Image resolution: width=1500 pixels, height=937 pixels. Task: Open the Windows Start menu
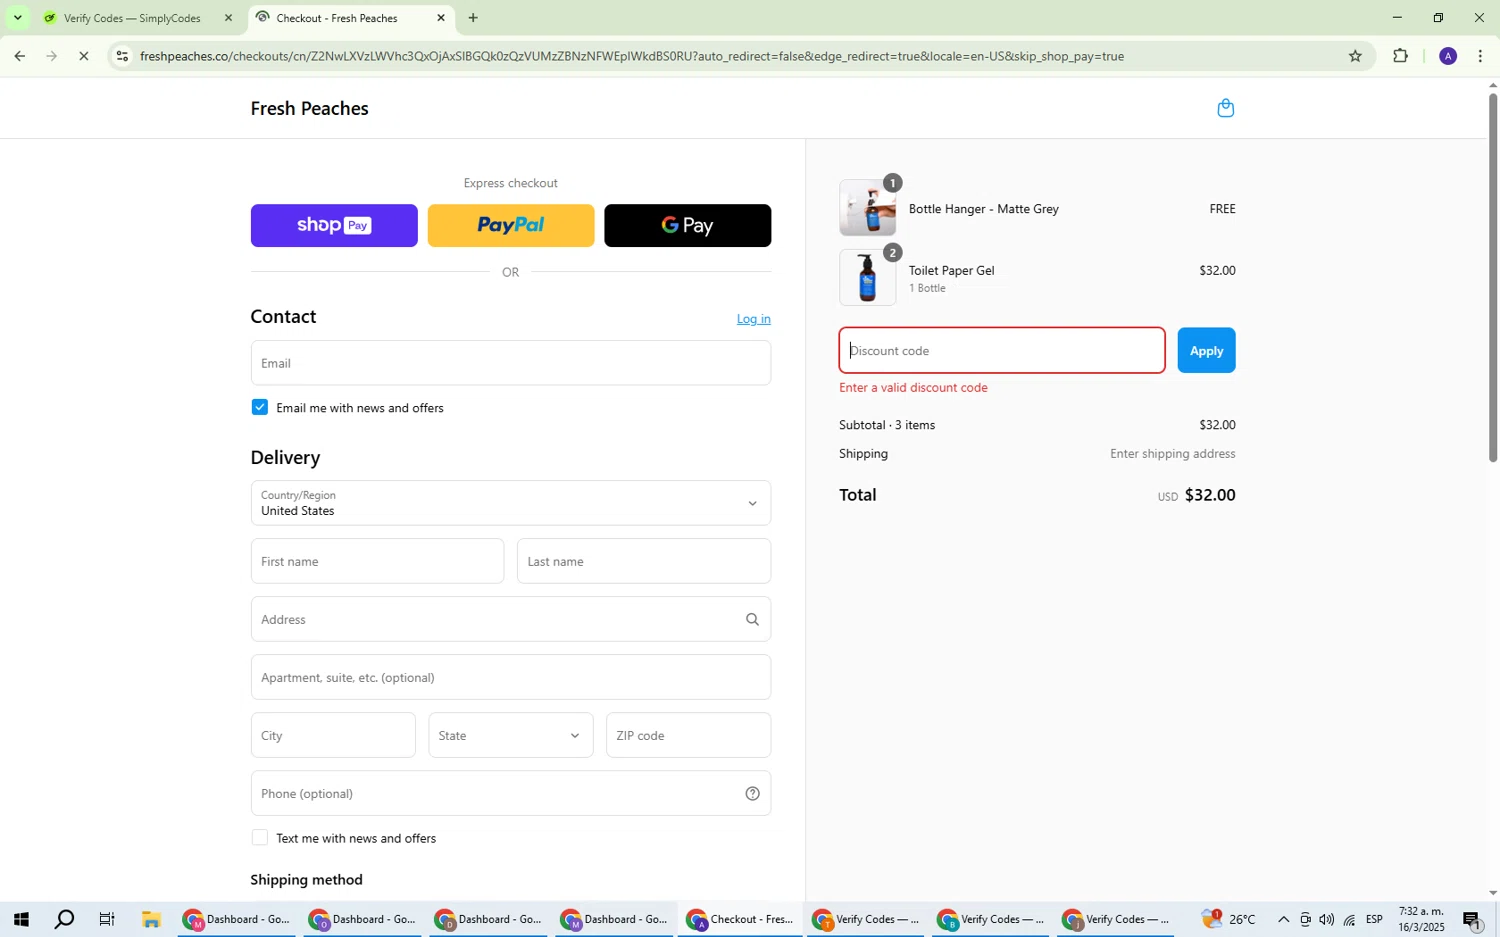click(20, 920)
